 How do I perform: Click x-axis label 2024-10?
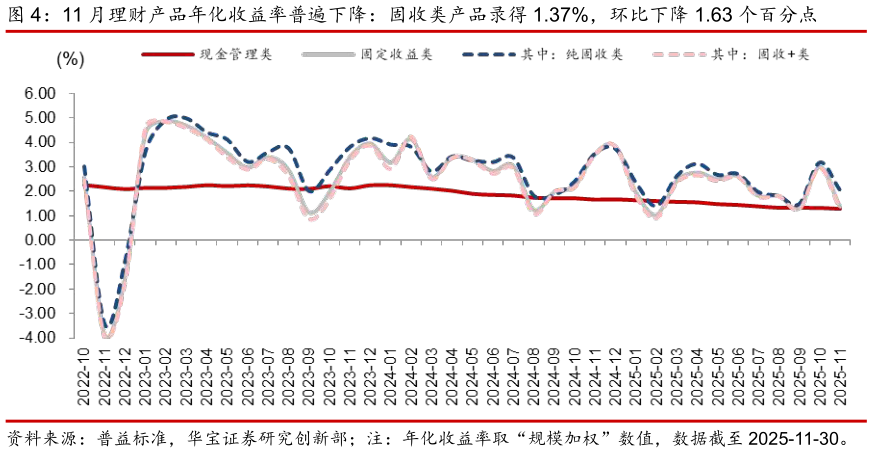pyautogui.click(x=576, y=377)
